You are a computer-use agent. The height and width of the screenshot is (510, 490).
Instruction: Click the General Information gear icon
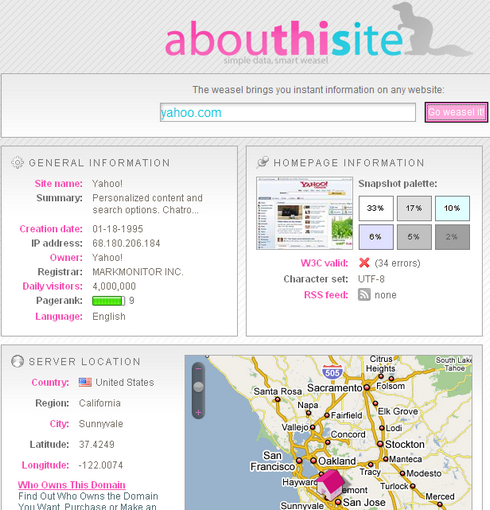(x=17, y=163)
